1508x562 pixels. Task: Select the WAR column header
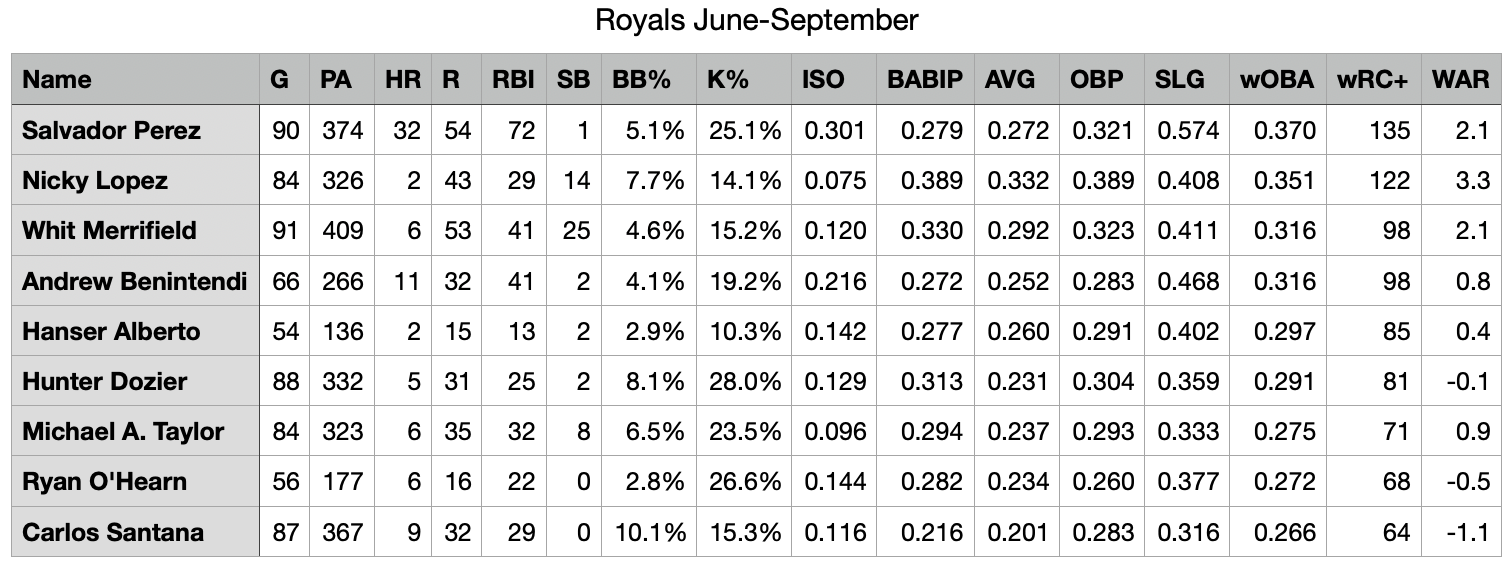click(x=1460, y=80)
